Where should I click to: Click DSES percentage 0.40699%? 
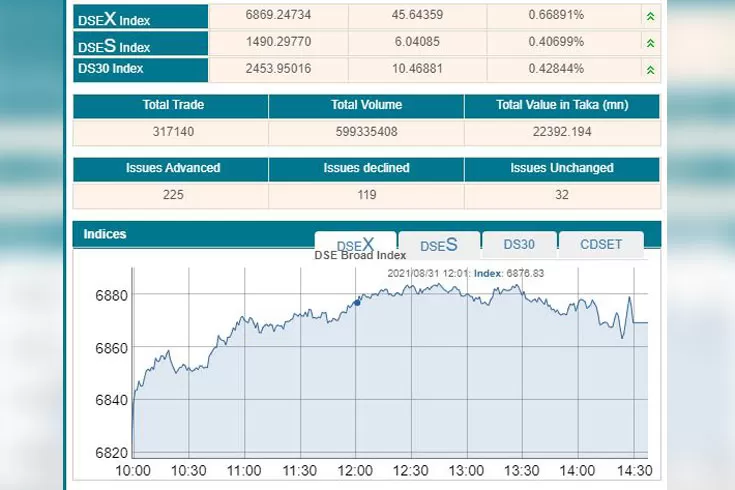(x=556, y=42)
